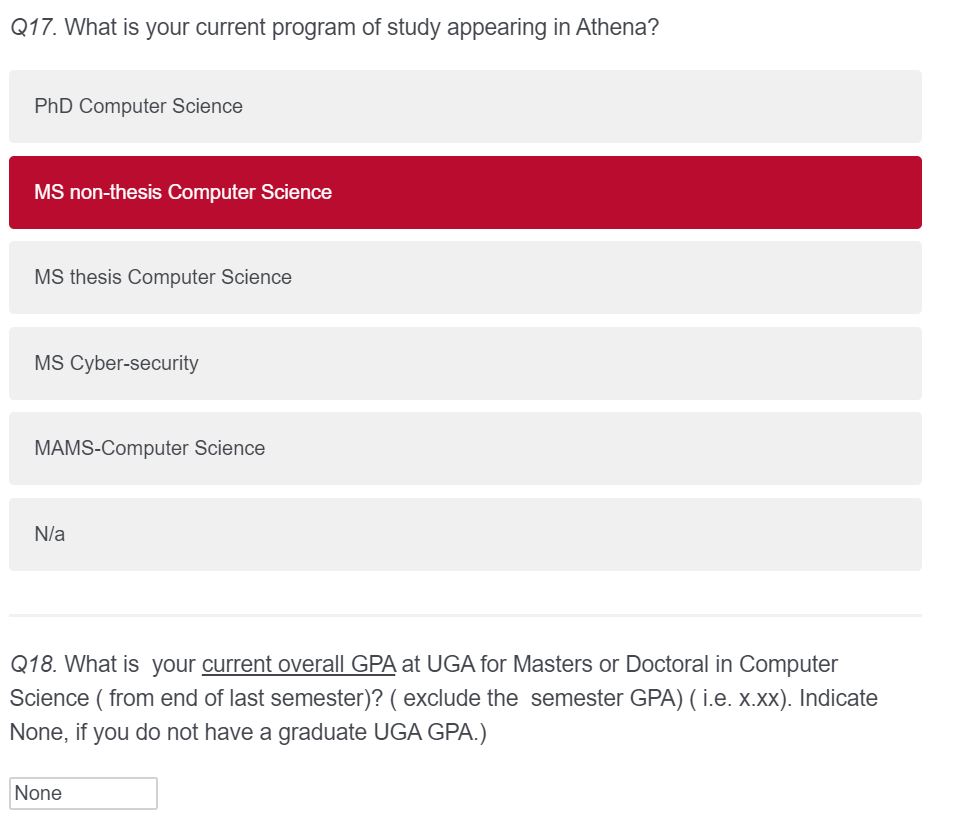Click the divider line between Q17 and Q18
The height and width of the screenshot is (833, 953).
[x=465, y=615]
